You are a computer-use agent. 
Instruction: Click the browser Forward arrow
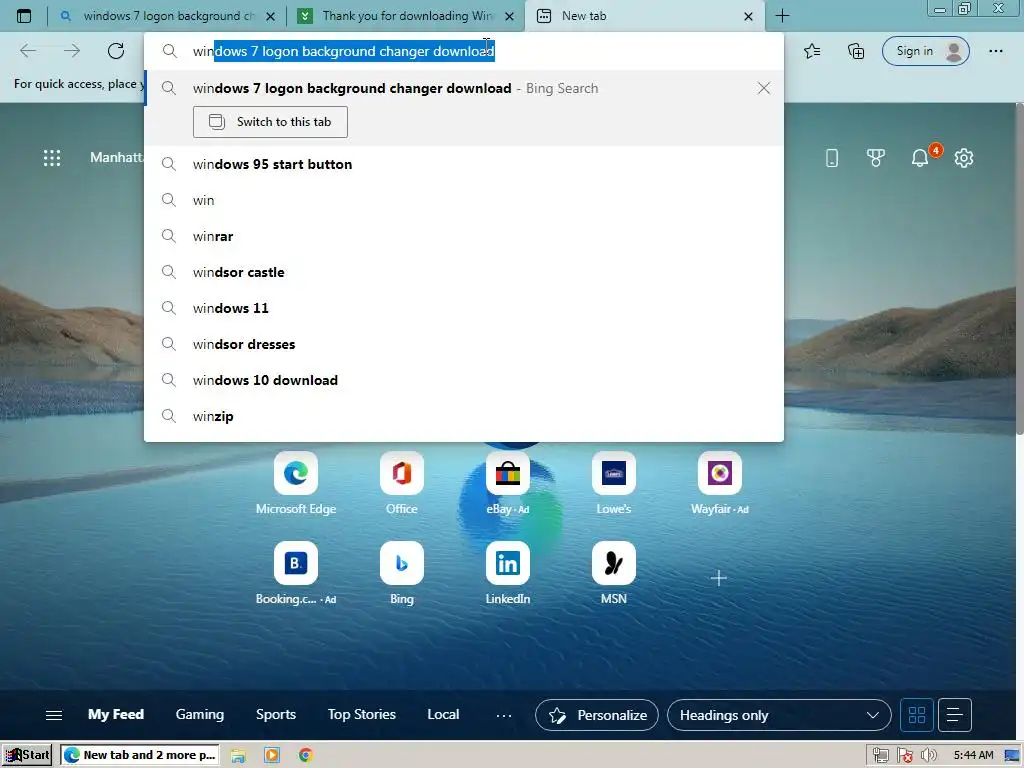(72, 51)
